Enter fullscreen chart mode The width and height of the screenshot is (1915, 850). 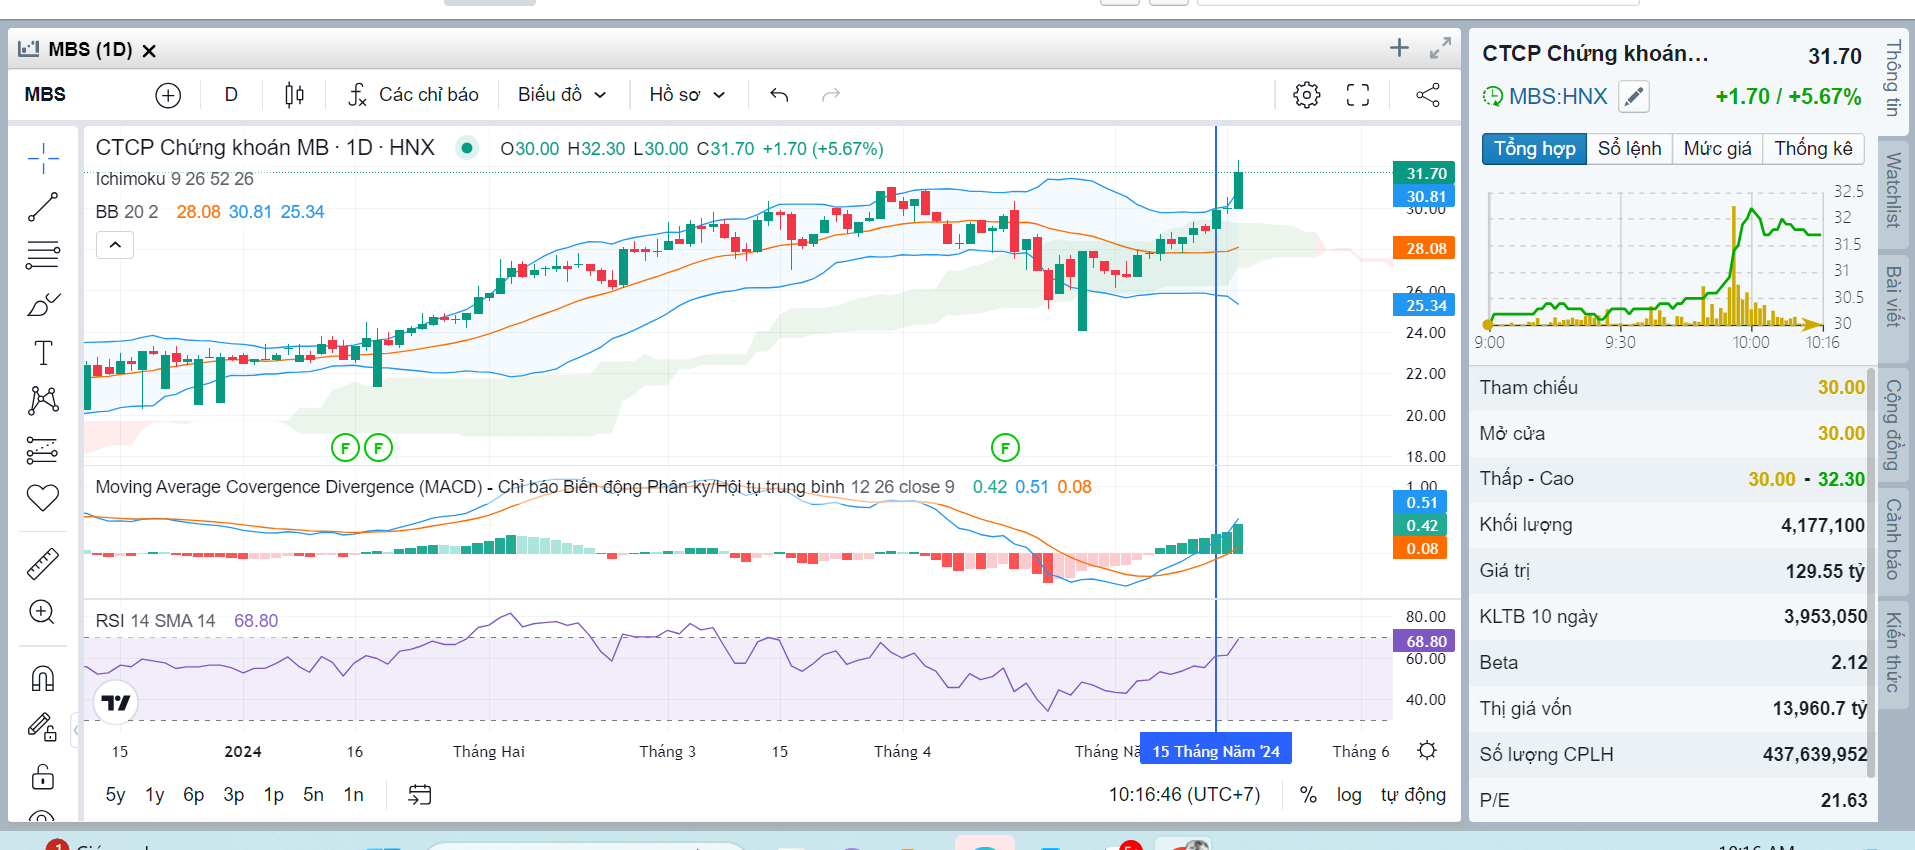[x=1358, y=95]
